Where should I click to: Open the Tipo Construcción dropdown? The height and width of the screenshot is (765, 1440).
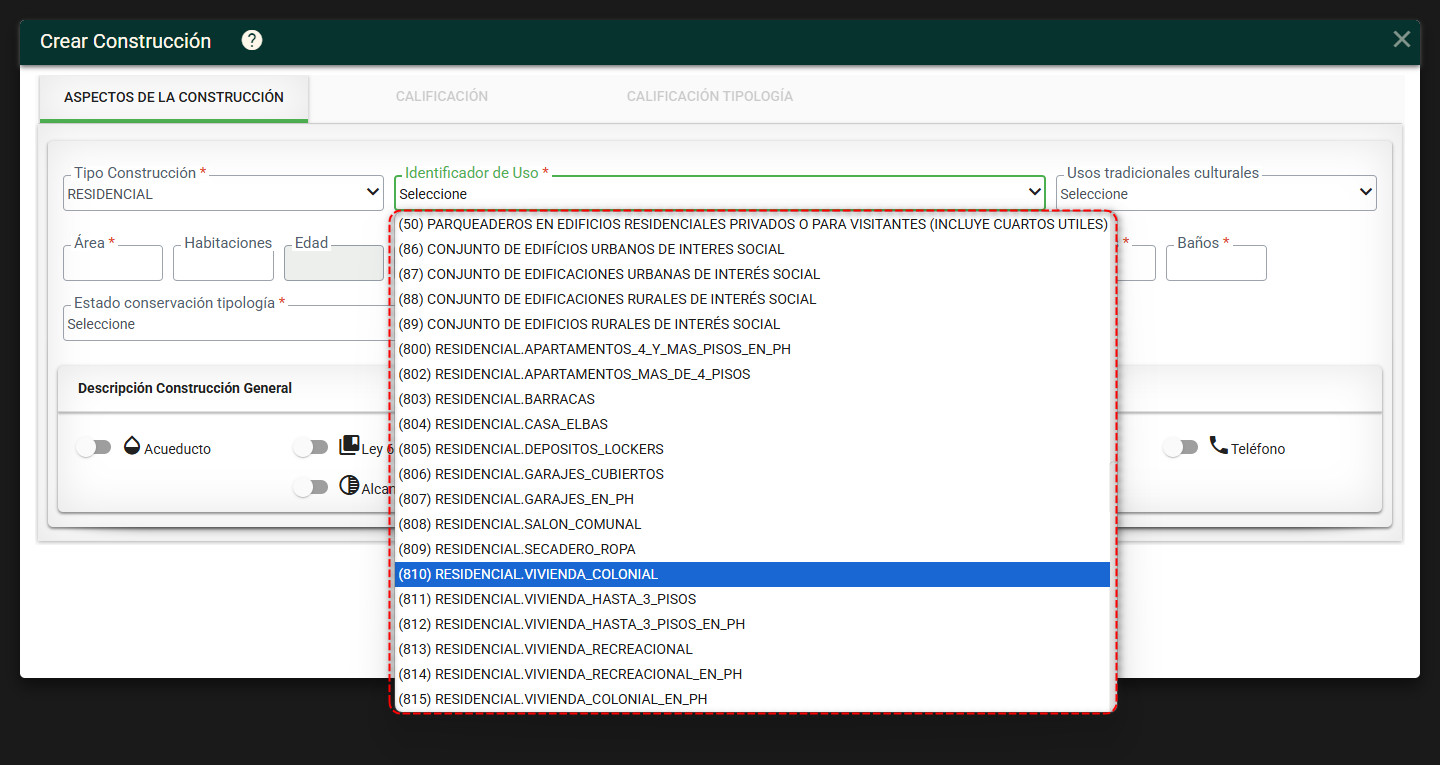coord(223,193)
